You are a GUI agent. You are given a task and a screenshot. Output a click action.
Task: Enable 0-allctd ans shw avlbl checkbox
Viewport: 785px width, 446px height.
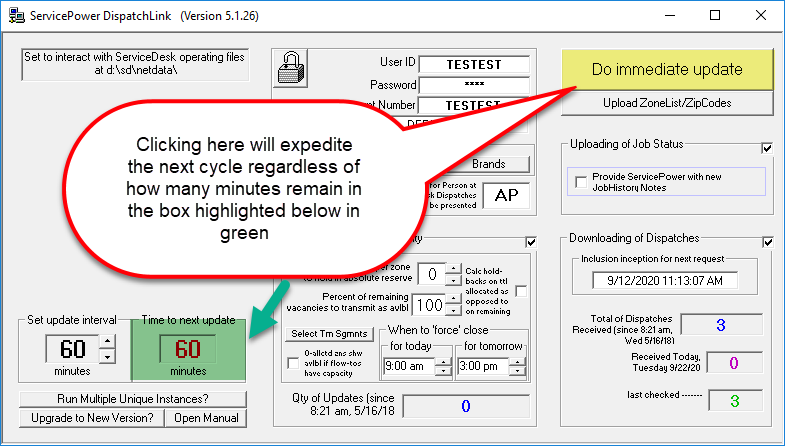tap(293, 363)
